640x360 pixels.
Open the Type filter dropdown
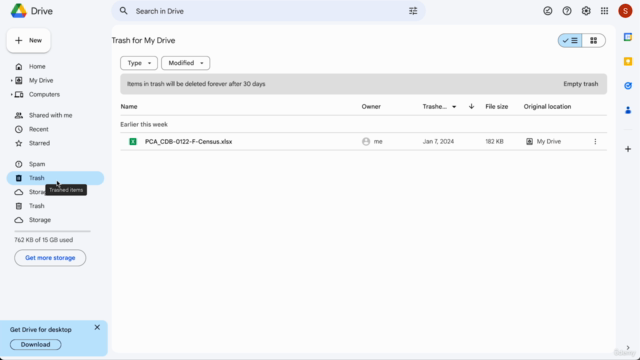pos(139,63)
